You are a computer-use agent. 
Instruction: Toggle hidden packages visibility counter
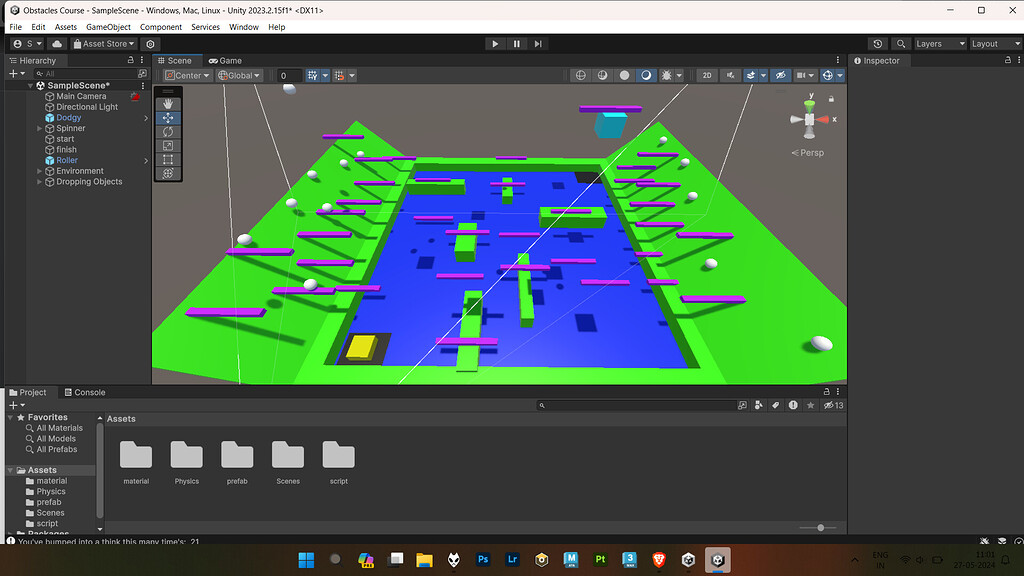[x=833, y=405]
